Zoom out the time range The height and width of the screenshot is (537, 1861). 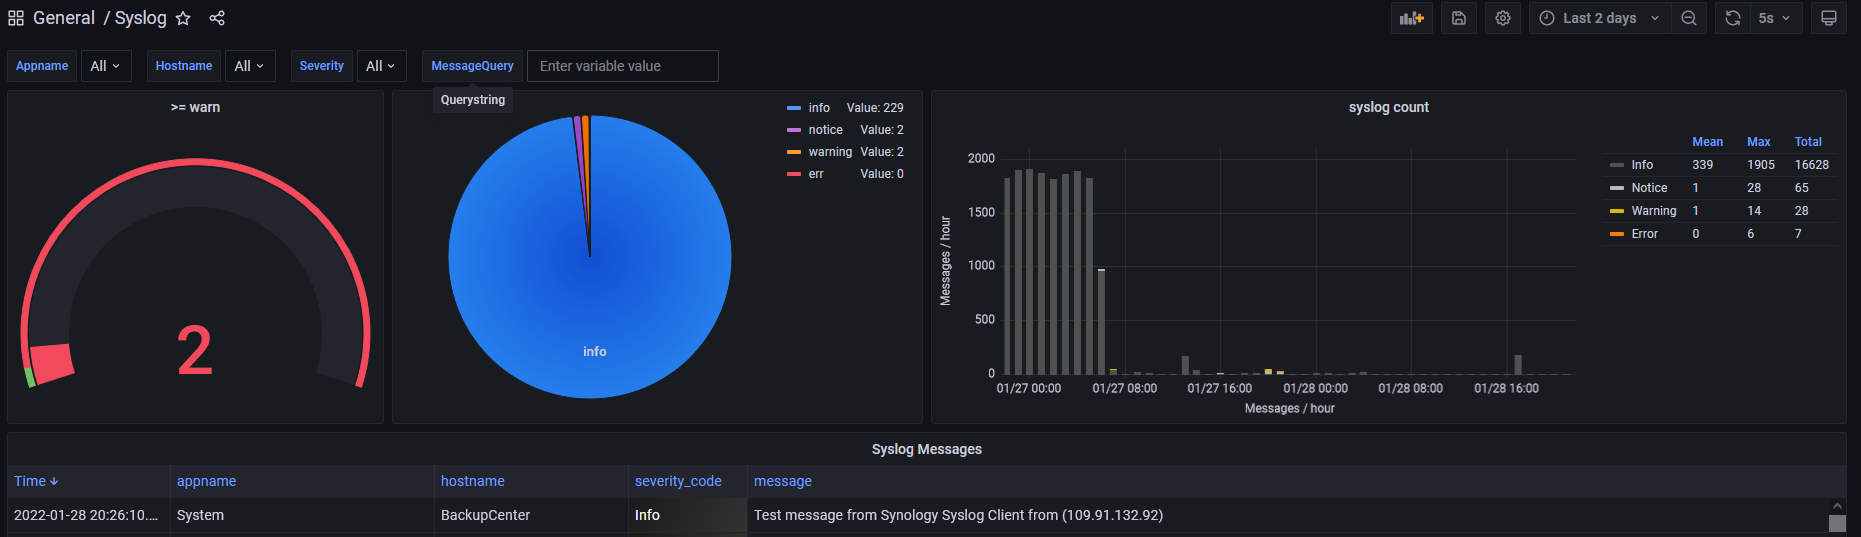point(1689,18)
